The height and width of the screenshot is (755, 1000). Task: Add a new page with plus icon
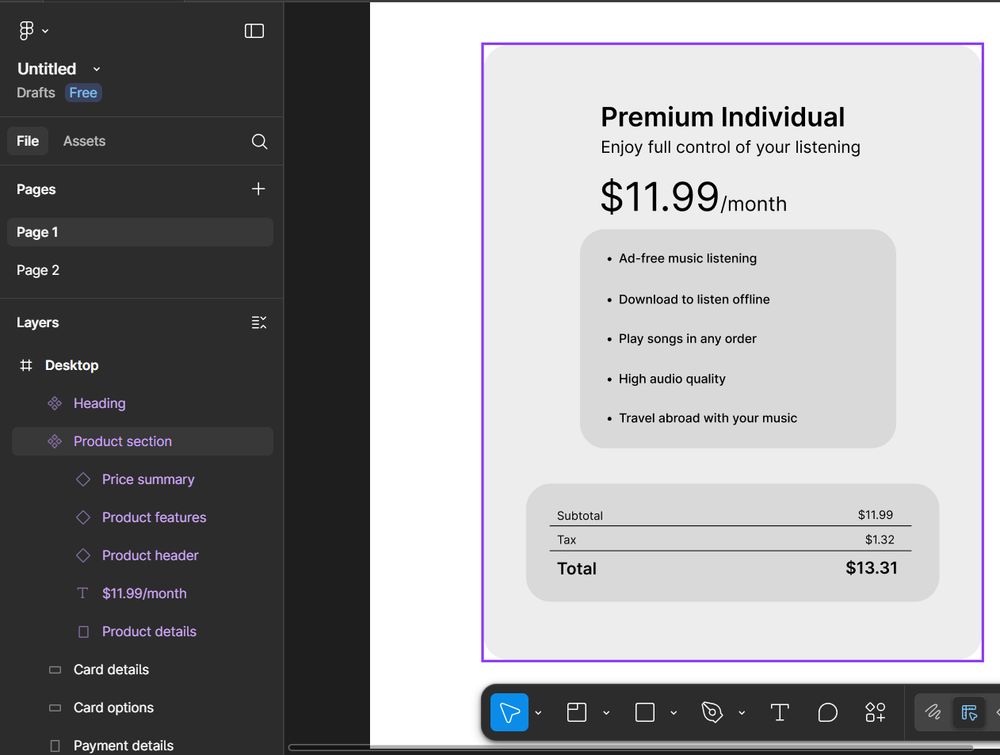pyautogui.click(x=258, y=189)
